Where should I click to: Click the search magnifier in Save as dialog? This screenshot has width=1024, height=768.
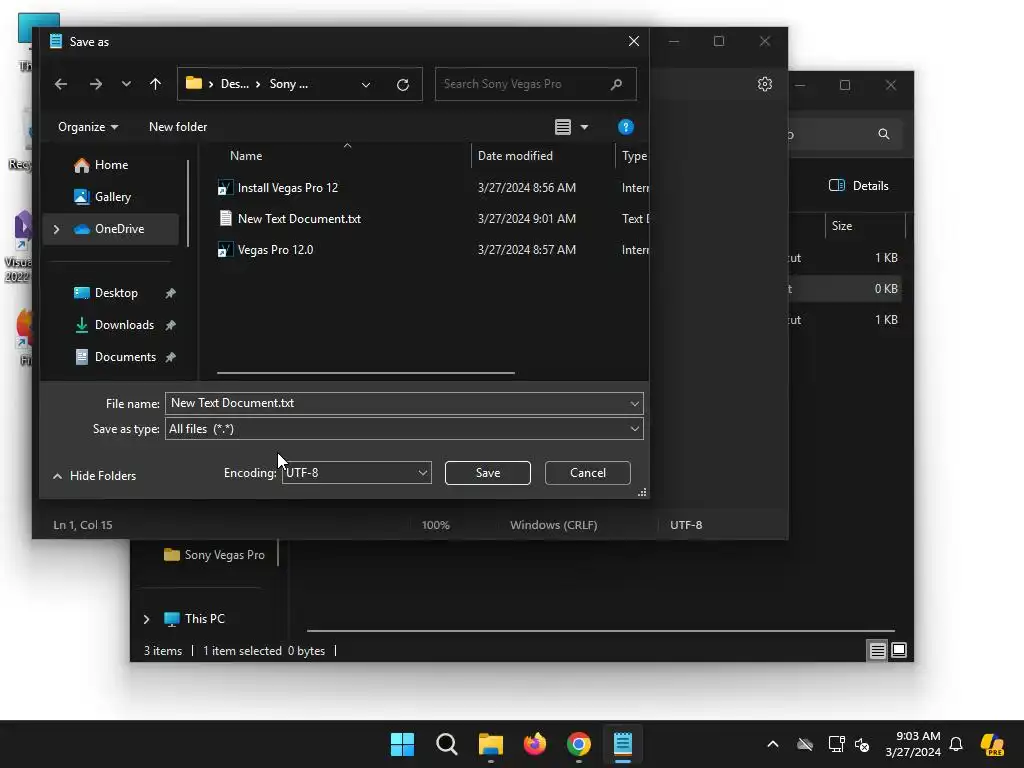click(616, 84)
